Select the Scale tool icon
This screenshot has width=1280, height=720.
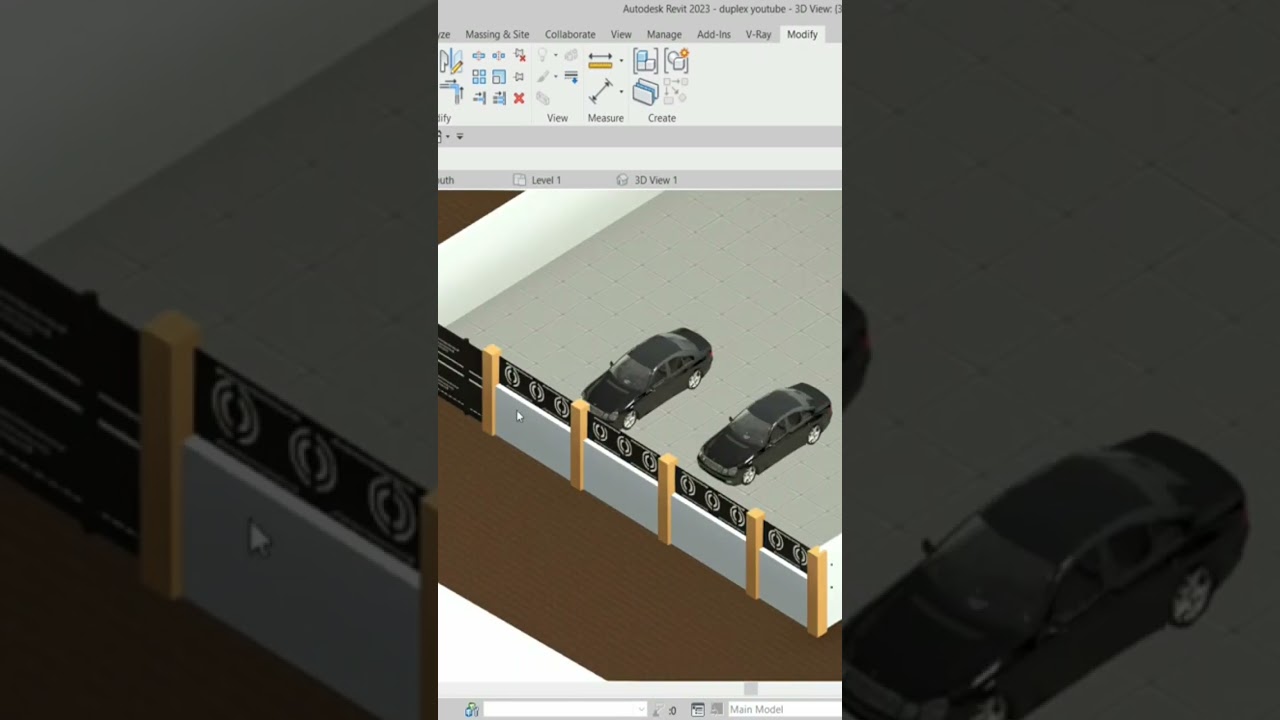499,77
